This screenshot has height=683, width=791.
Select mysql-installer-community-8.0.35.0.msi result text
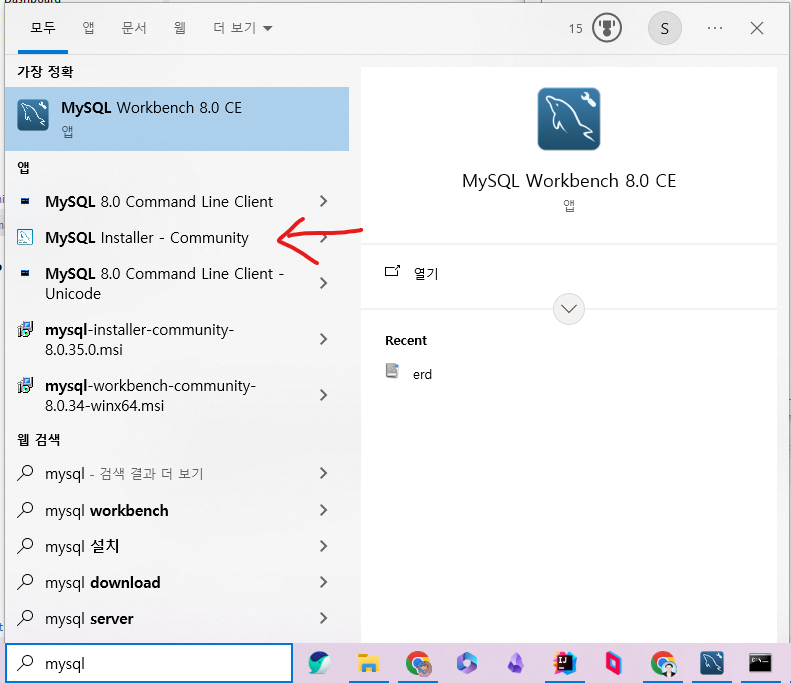139,339
